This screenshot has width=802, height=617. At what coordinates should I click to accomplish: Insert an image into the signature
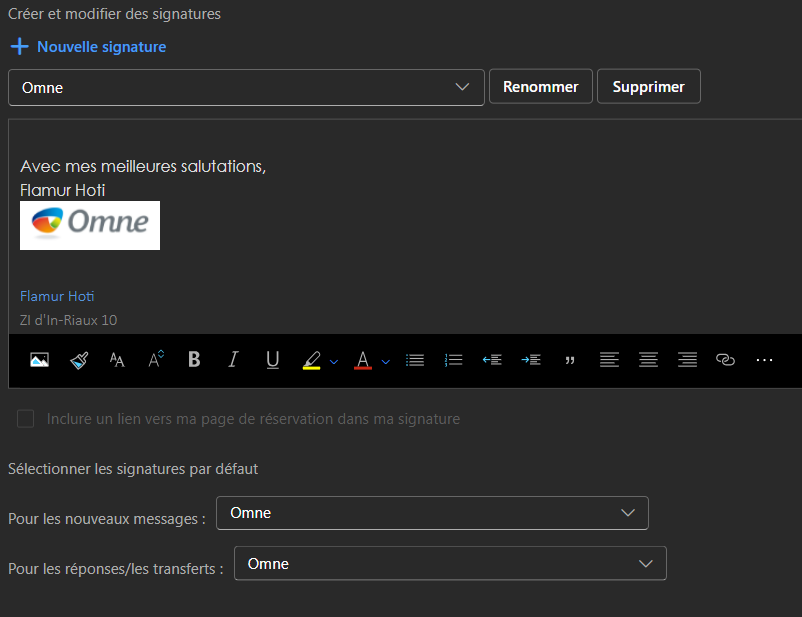[39, 360]
